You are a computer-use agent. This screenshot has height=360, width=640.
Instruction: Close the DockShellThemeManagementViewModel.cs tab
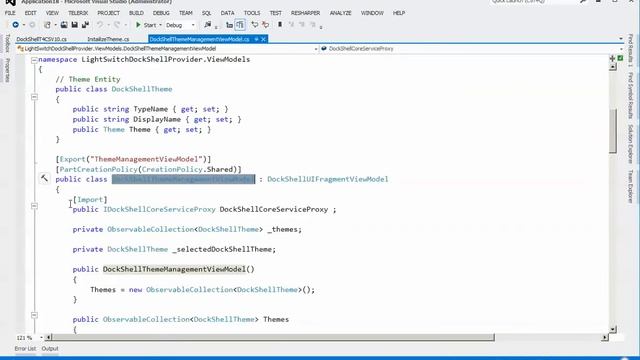[x=263, y=39]
